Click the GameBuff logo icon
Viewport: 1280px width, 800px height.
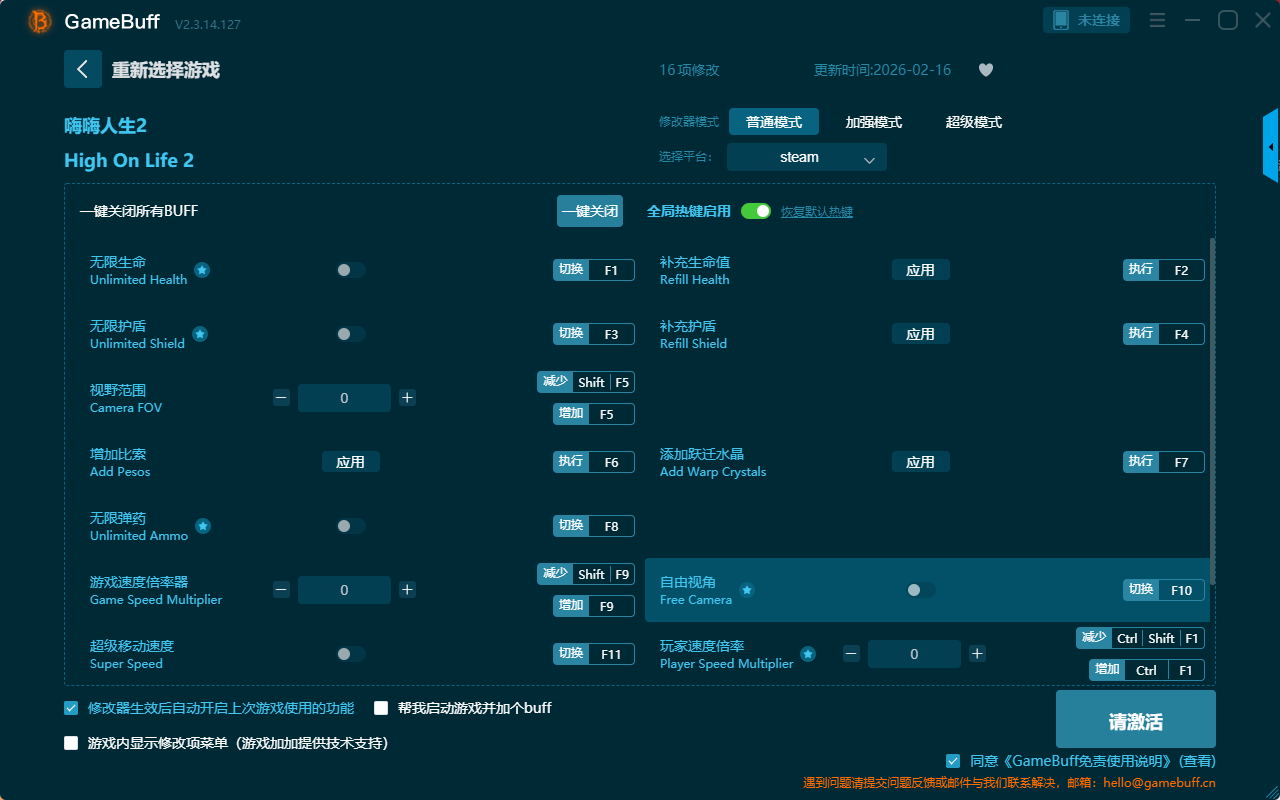[40, 21]
